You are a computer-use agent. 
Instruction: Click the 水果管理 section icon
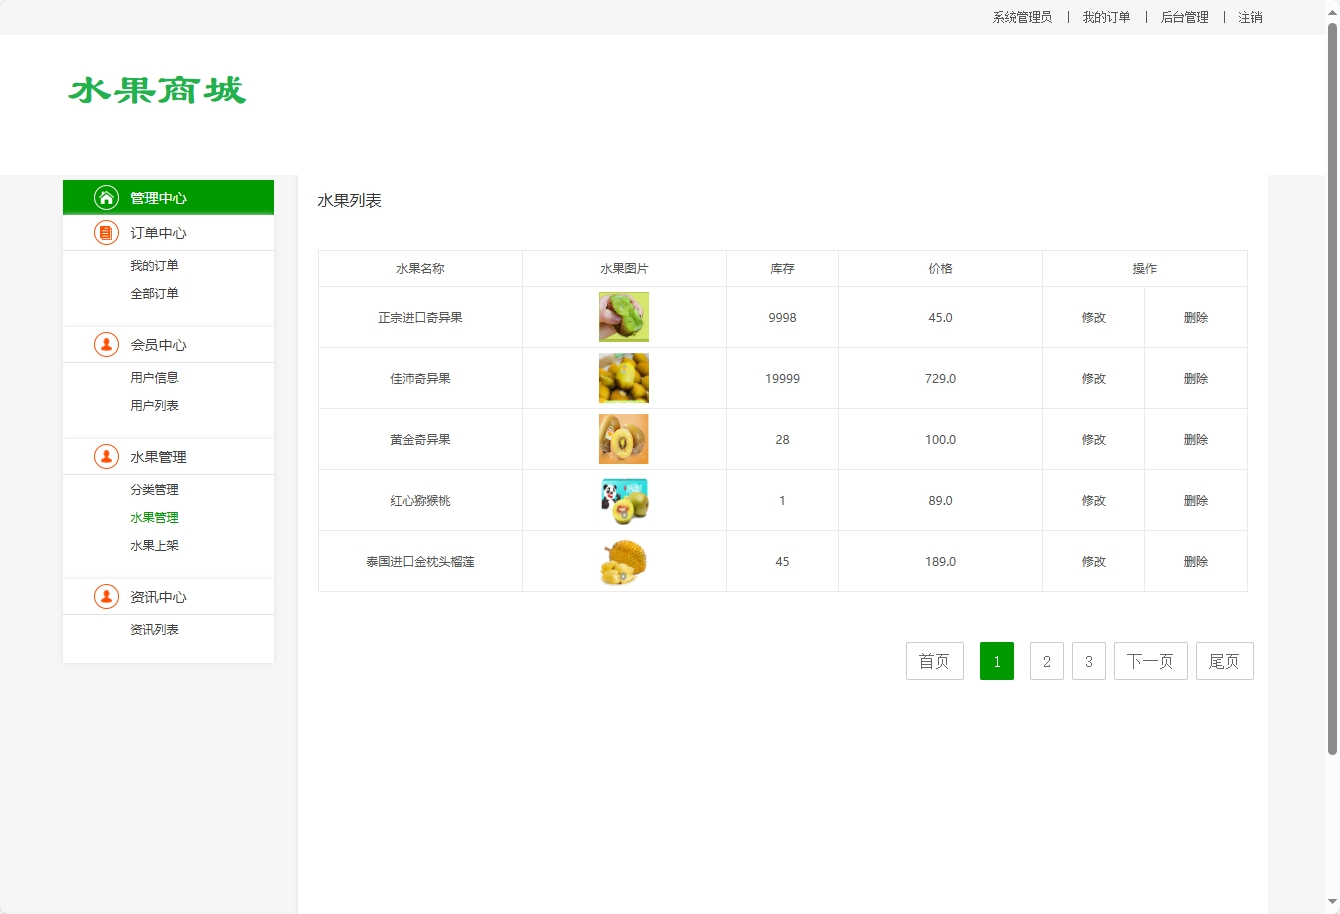click(106, 456)
